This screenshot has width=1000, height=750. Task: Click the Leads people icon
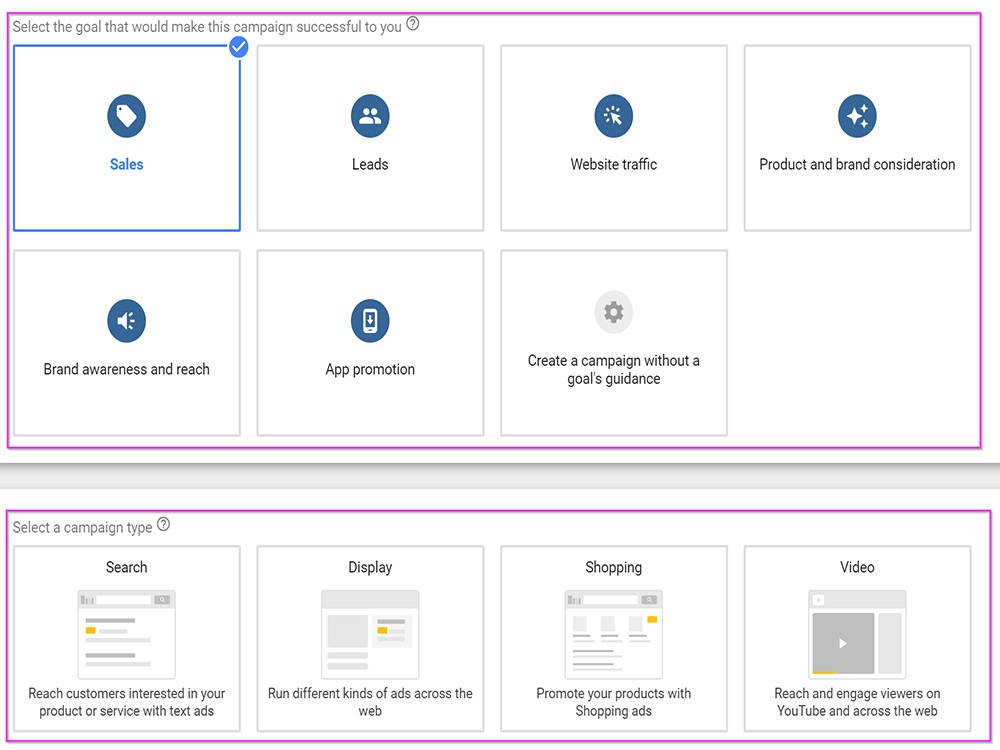(x=370, y=116)
